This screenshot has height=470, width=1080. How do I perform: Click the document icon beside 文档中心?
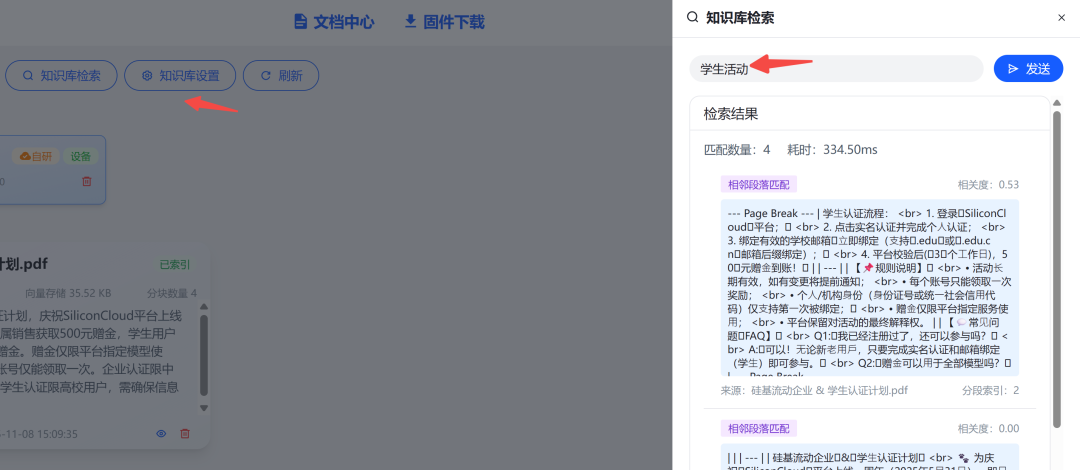(x=300, y=22)
